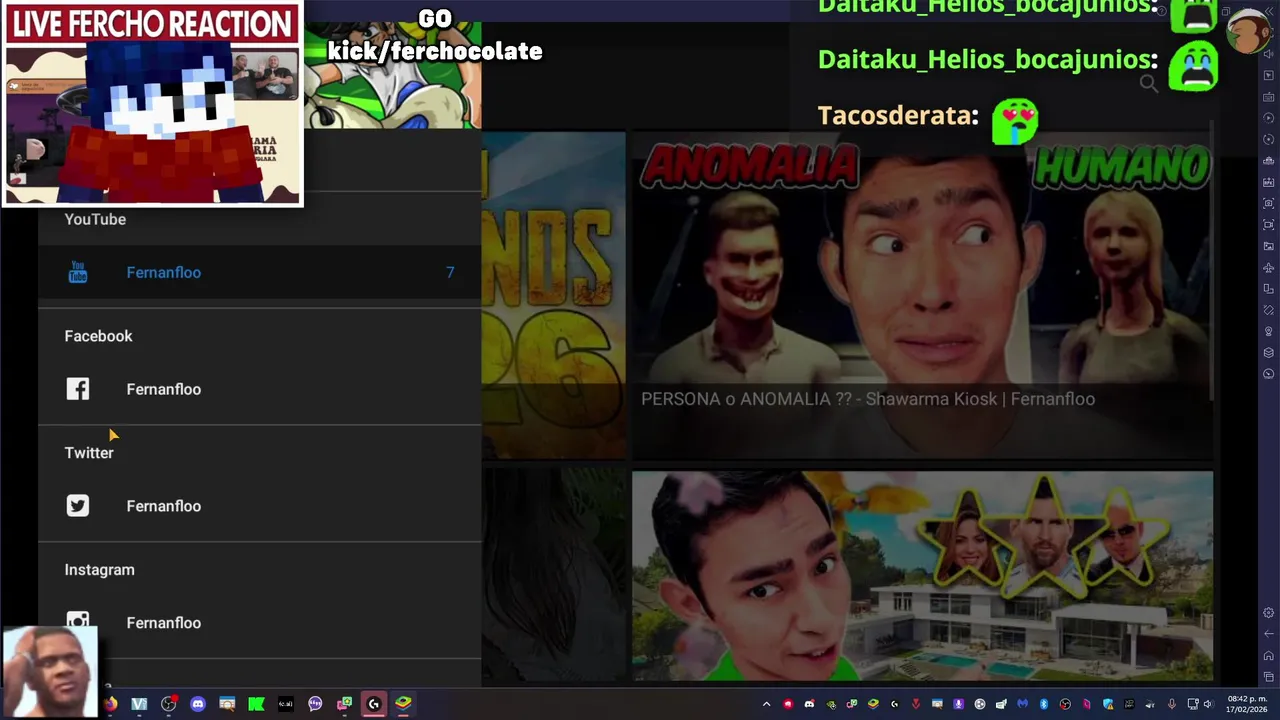The height and width of the screenshot is (720, 1280).
Task: Collapse the sidebar with the double-chevron icon
Action: click(x=1269, y=11)
